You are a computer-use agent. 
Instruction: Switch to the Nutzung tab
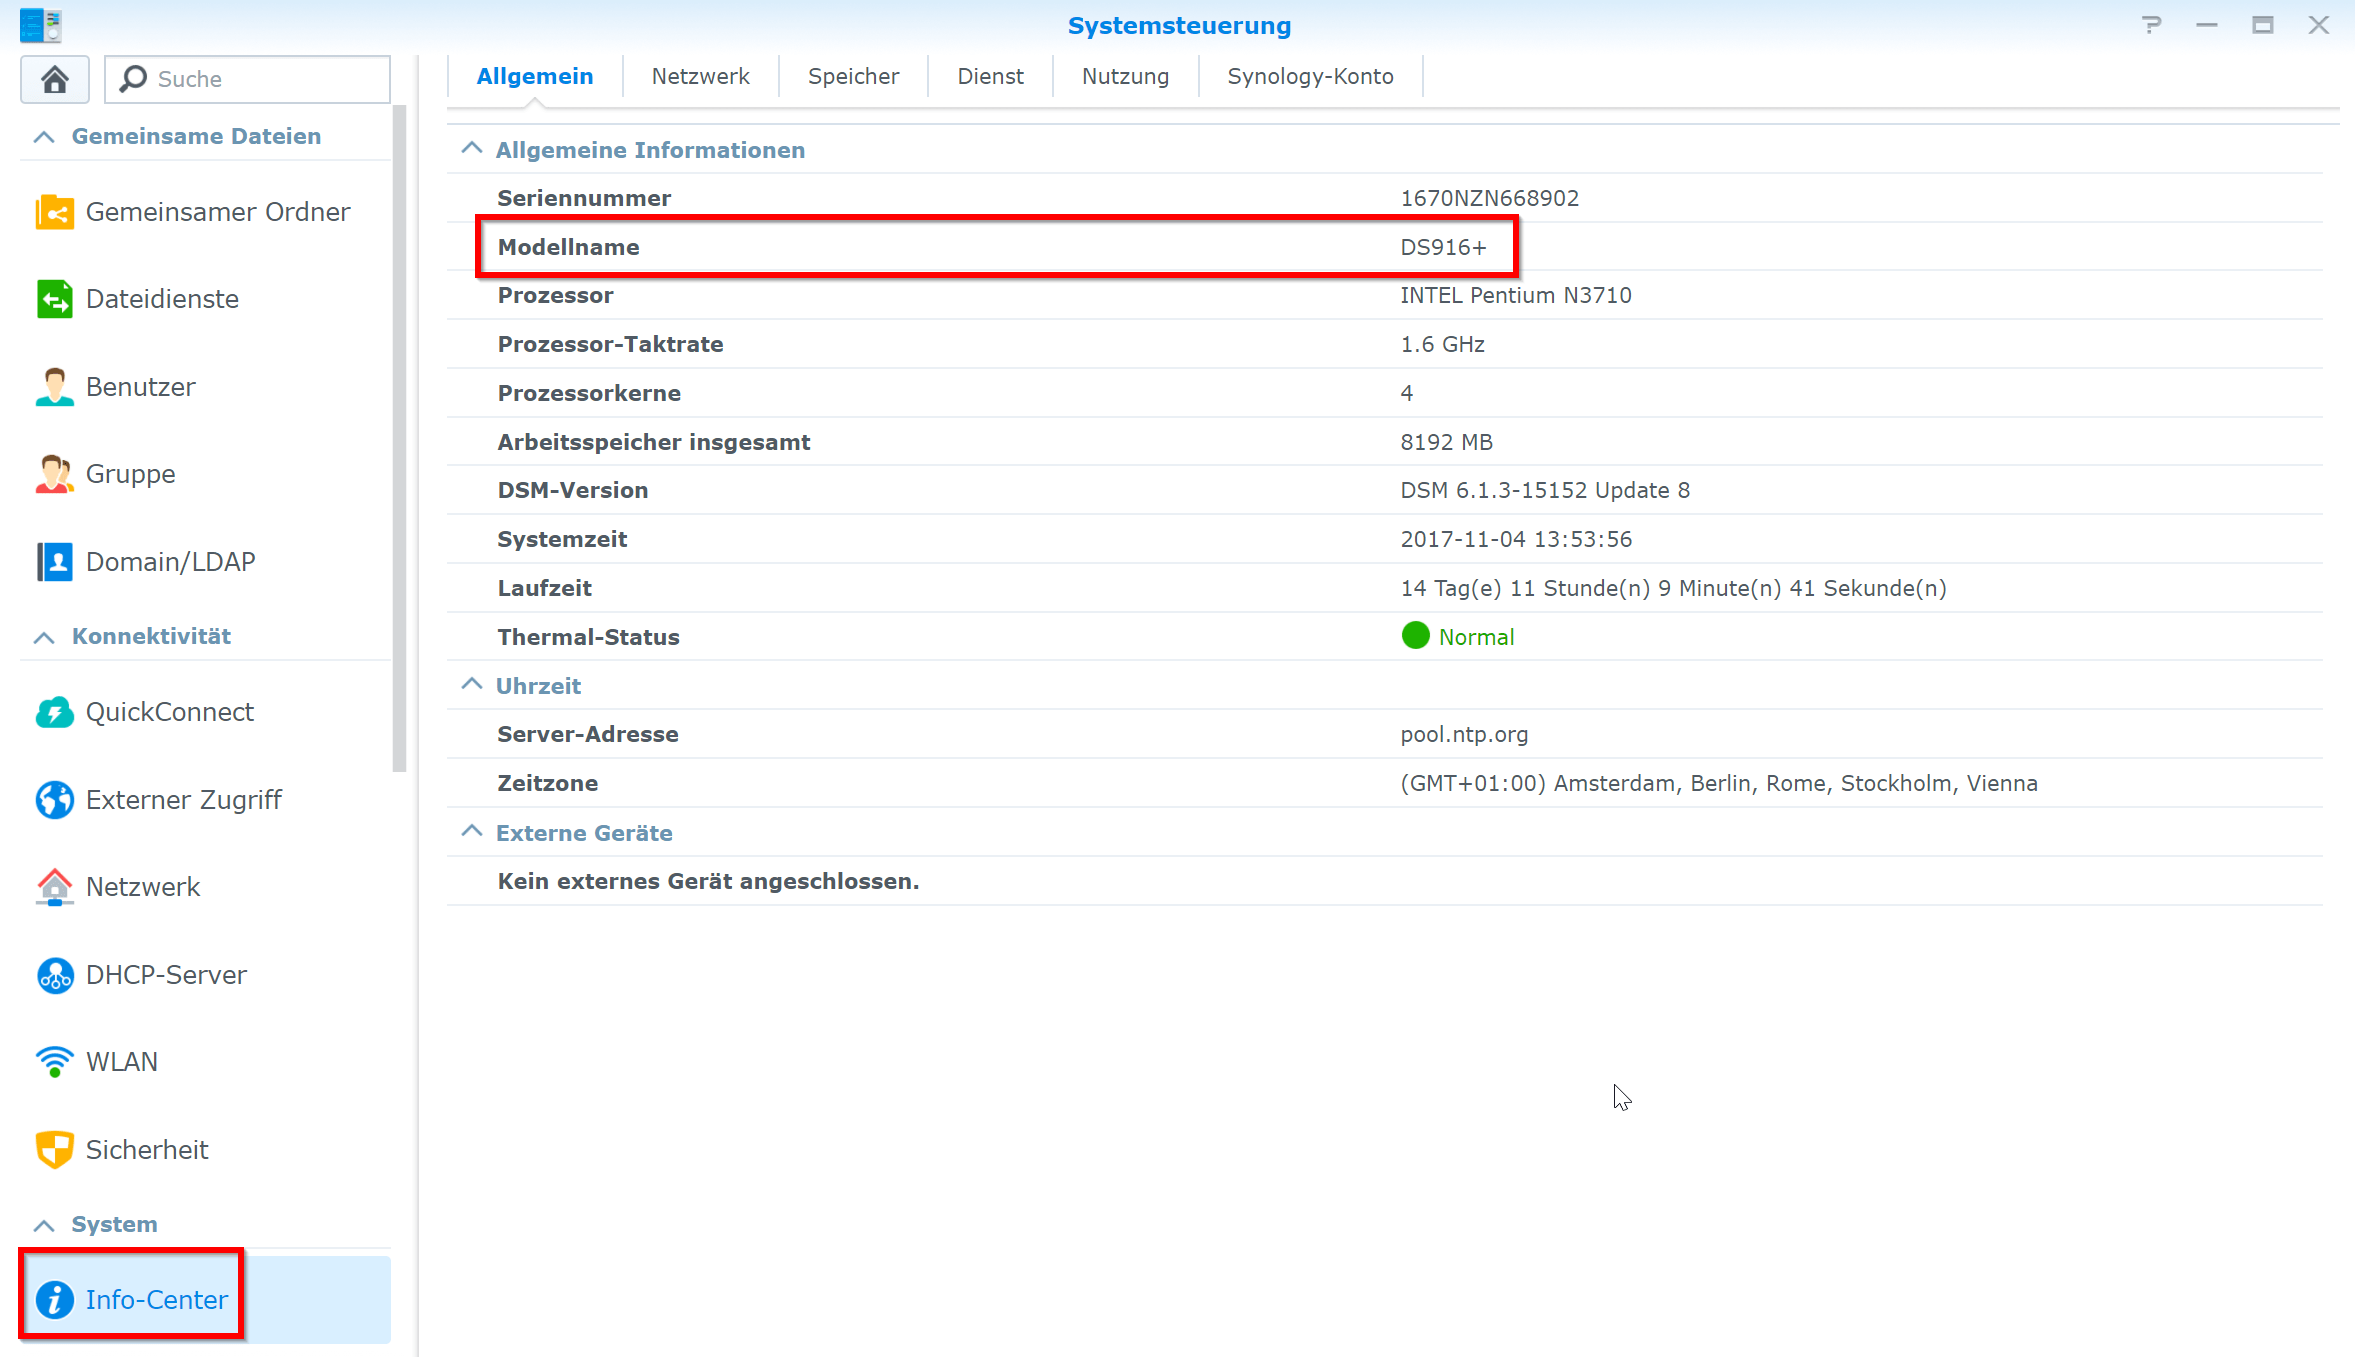1125,77
